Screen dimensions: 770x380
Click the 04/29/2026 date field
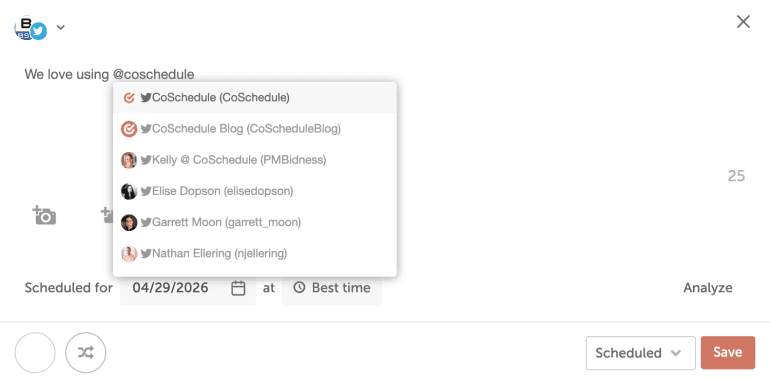(x=188, y=288)
